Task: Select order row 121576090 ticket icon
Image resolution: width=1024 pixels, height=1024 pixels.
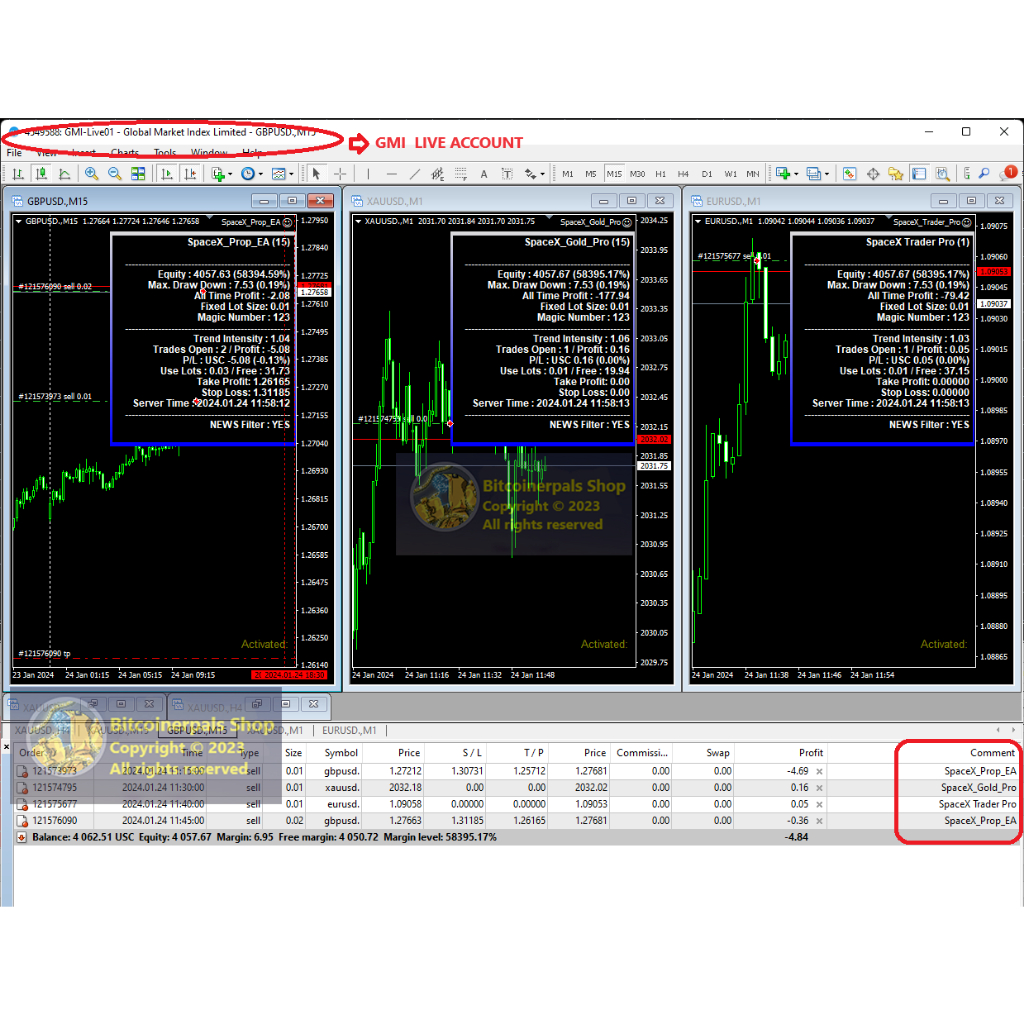Action: [x=22, y=821]
